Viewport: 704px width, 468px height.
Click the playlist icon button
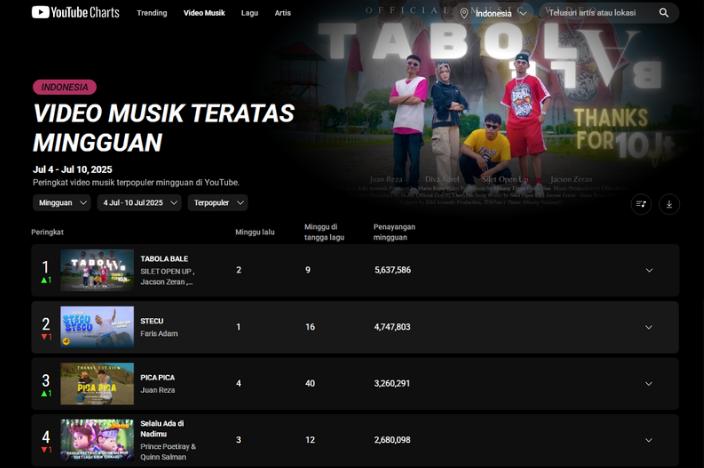click(641, 204)
